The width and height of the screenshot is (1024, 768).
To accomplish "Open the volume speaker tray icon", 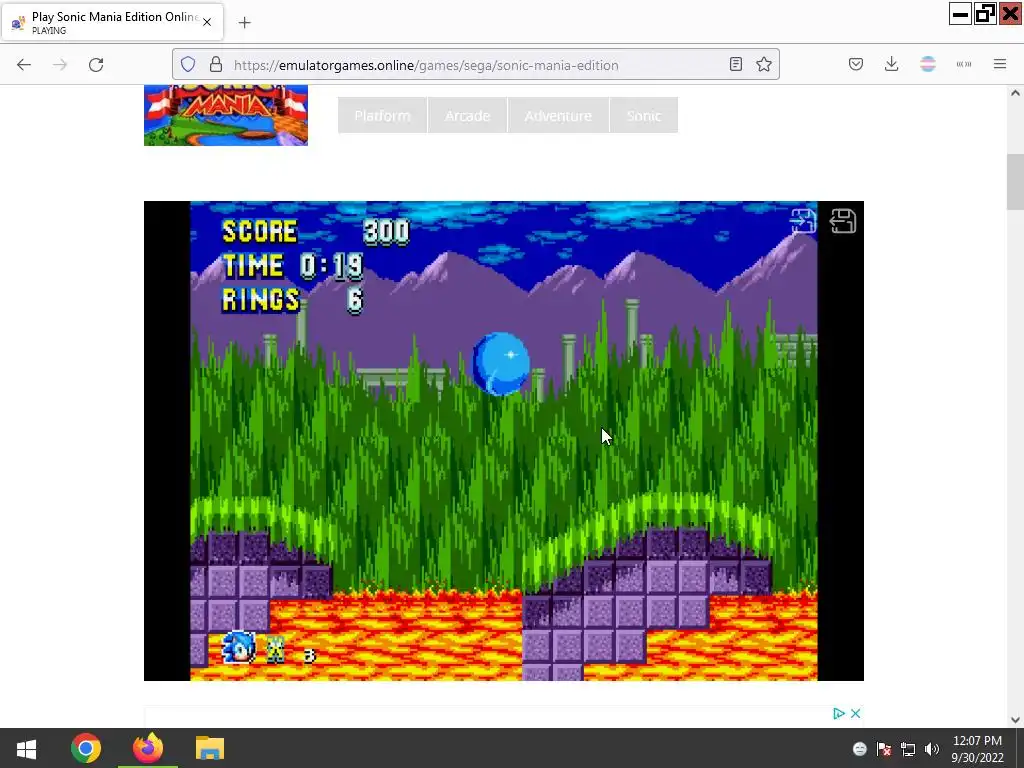I will 932,749.
